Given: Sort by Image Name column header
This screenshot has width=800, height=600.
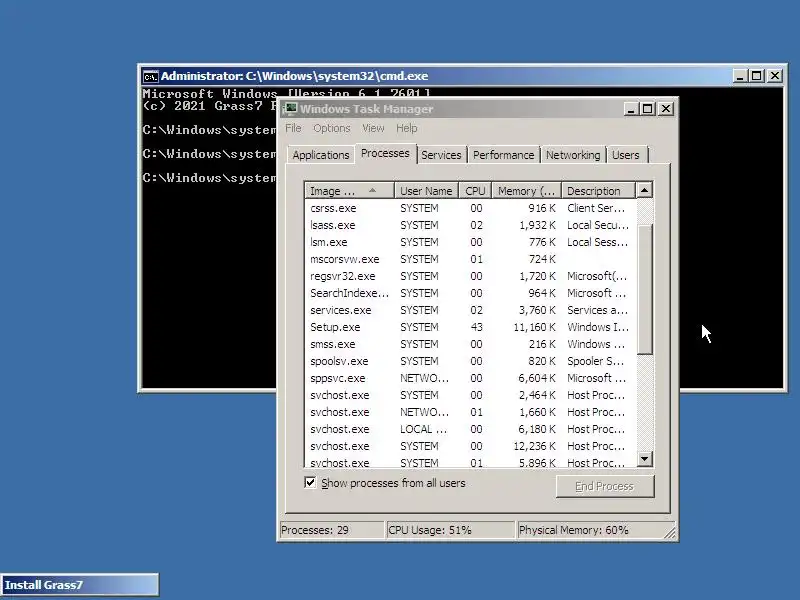Looking at the screenshot, I should [349, 191].
